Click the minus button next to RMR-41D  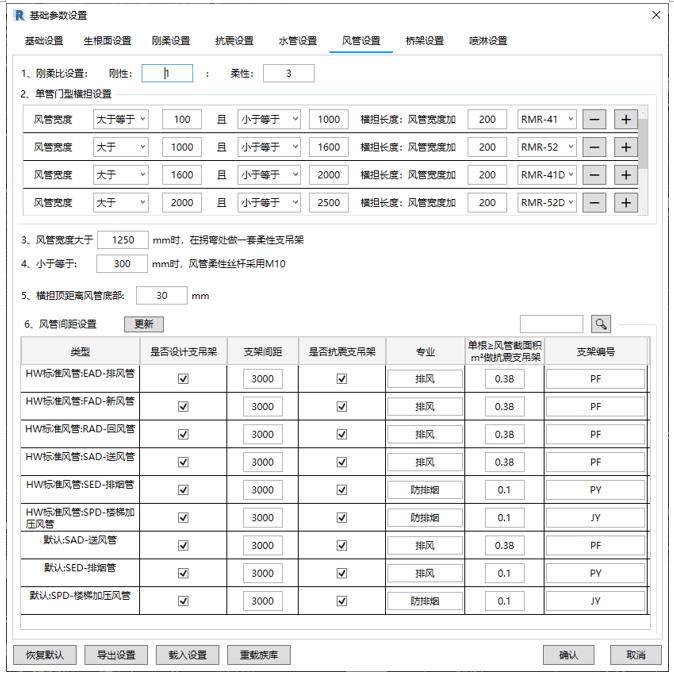click(x=594, y=175)
